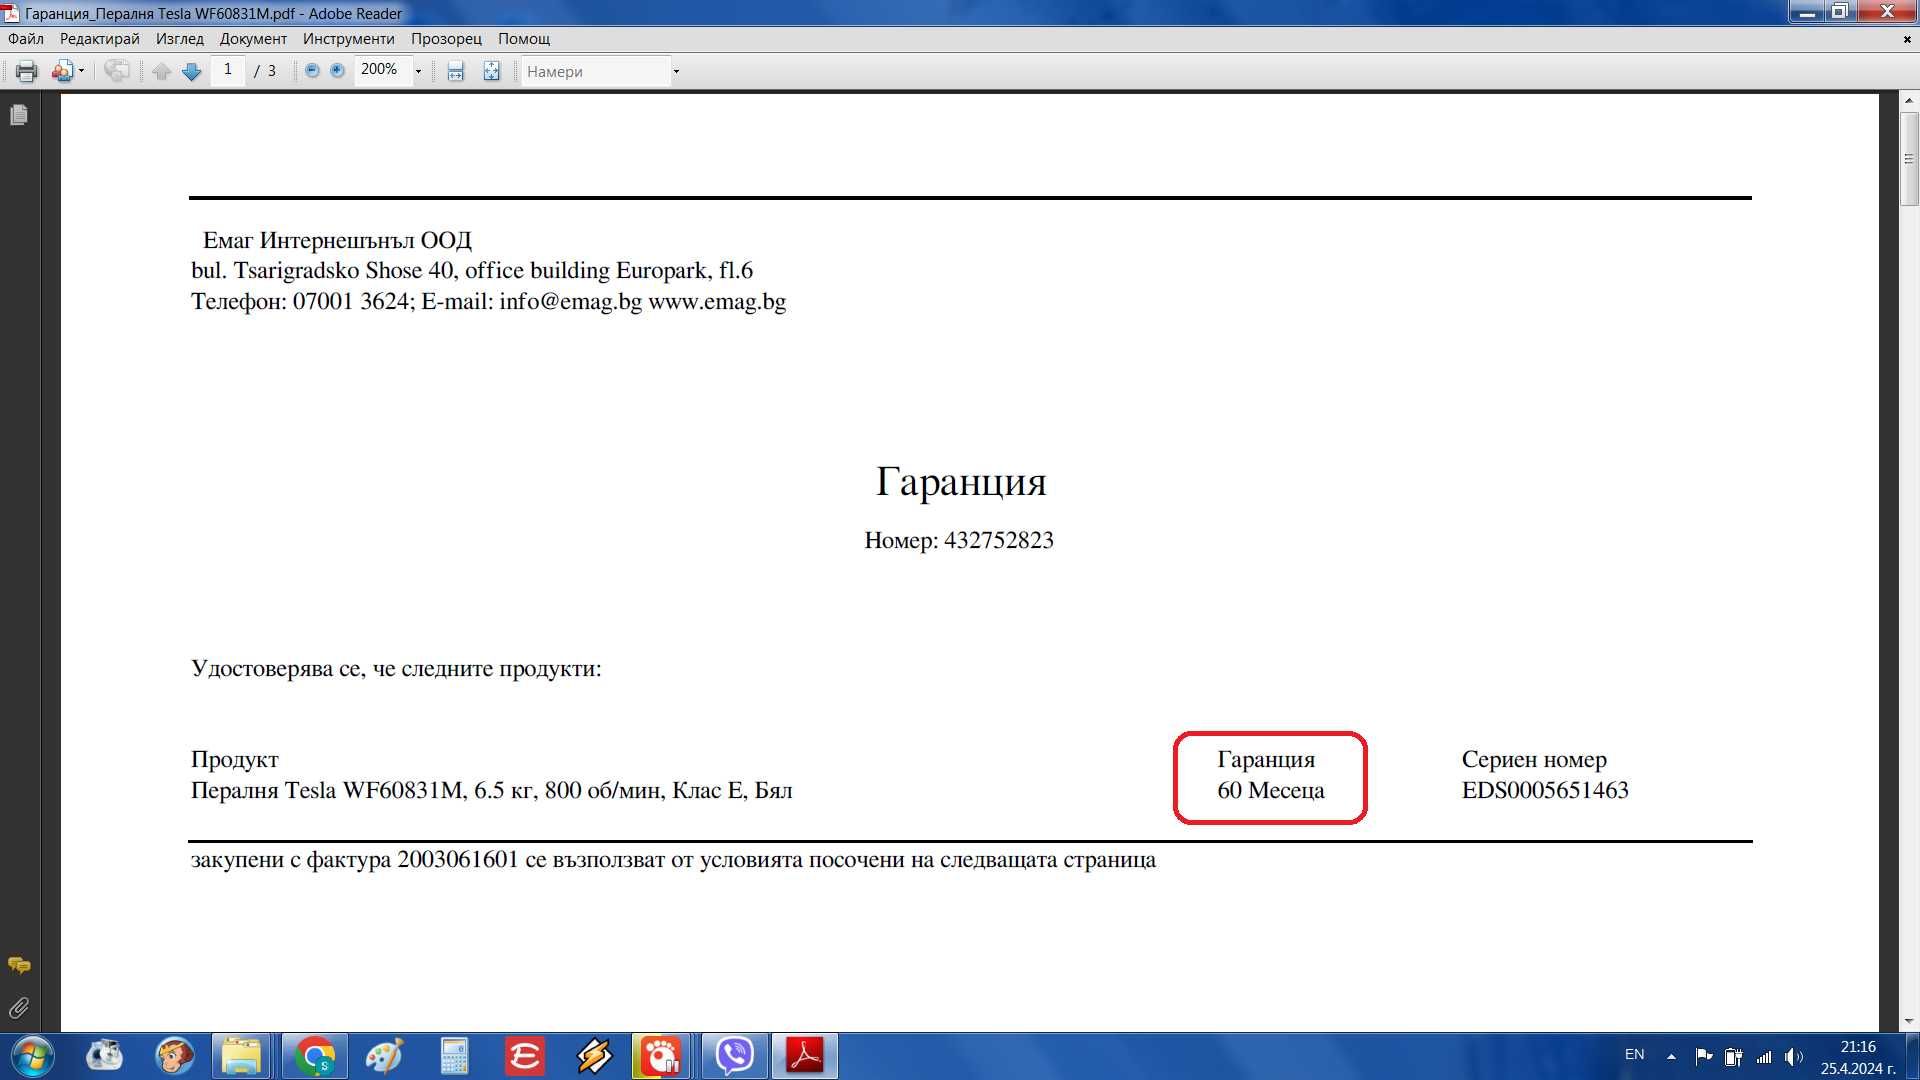Show hidden tray icons arrow
The image size is (1920, 1080).
click(x=1671, y=1056)
